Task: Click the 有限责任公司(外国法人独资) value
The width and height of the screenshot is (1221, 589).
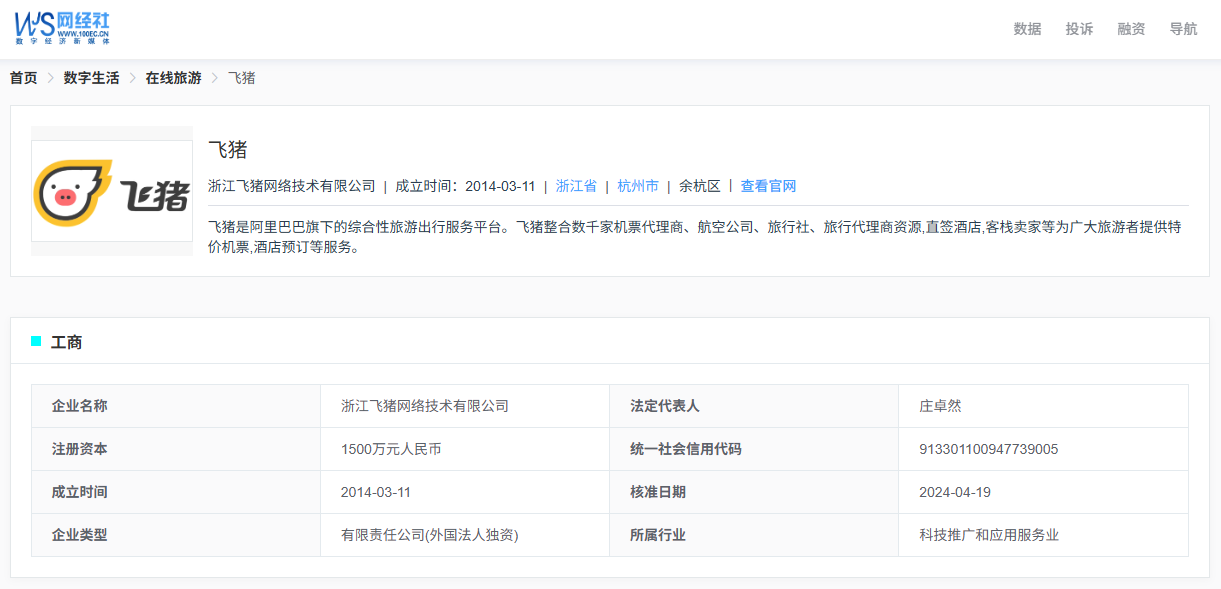Action: 430,535
